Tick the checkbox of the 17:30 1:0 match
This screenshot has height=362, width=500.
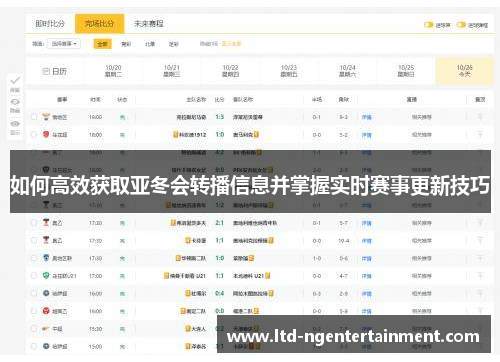(x=34, y=258)
